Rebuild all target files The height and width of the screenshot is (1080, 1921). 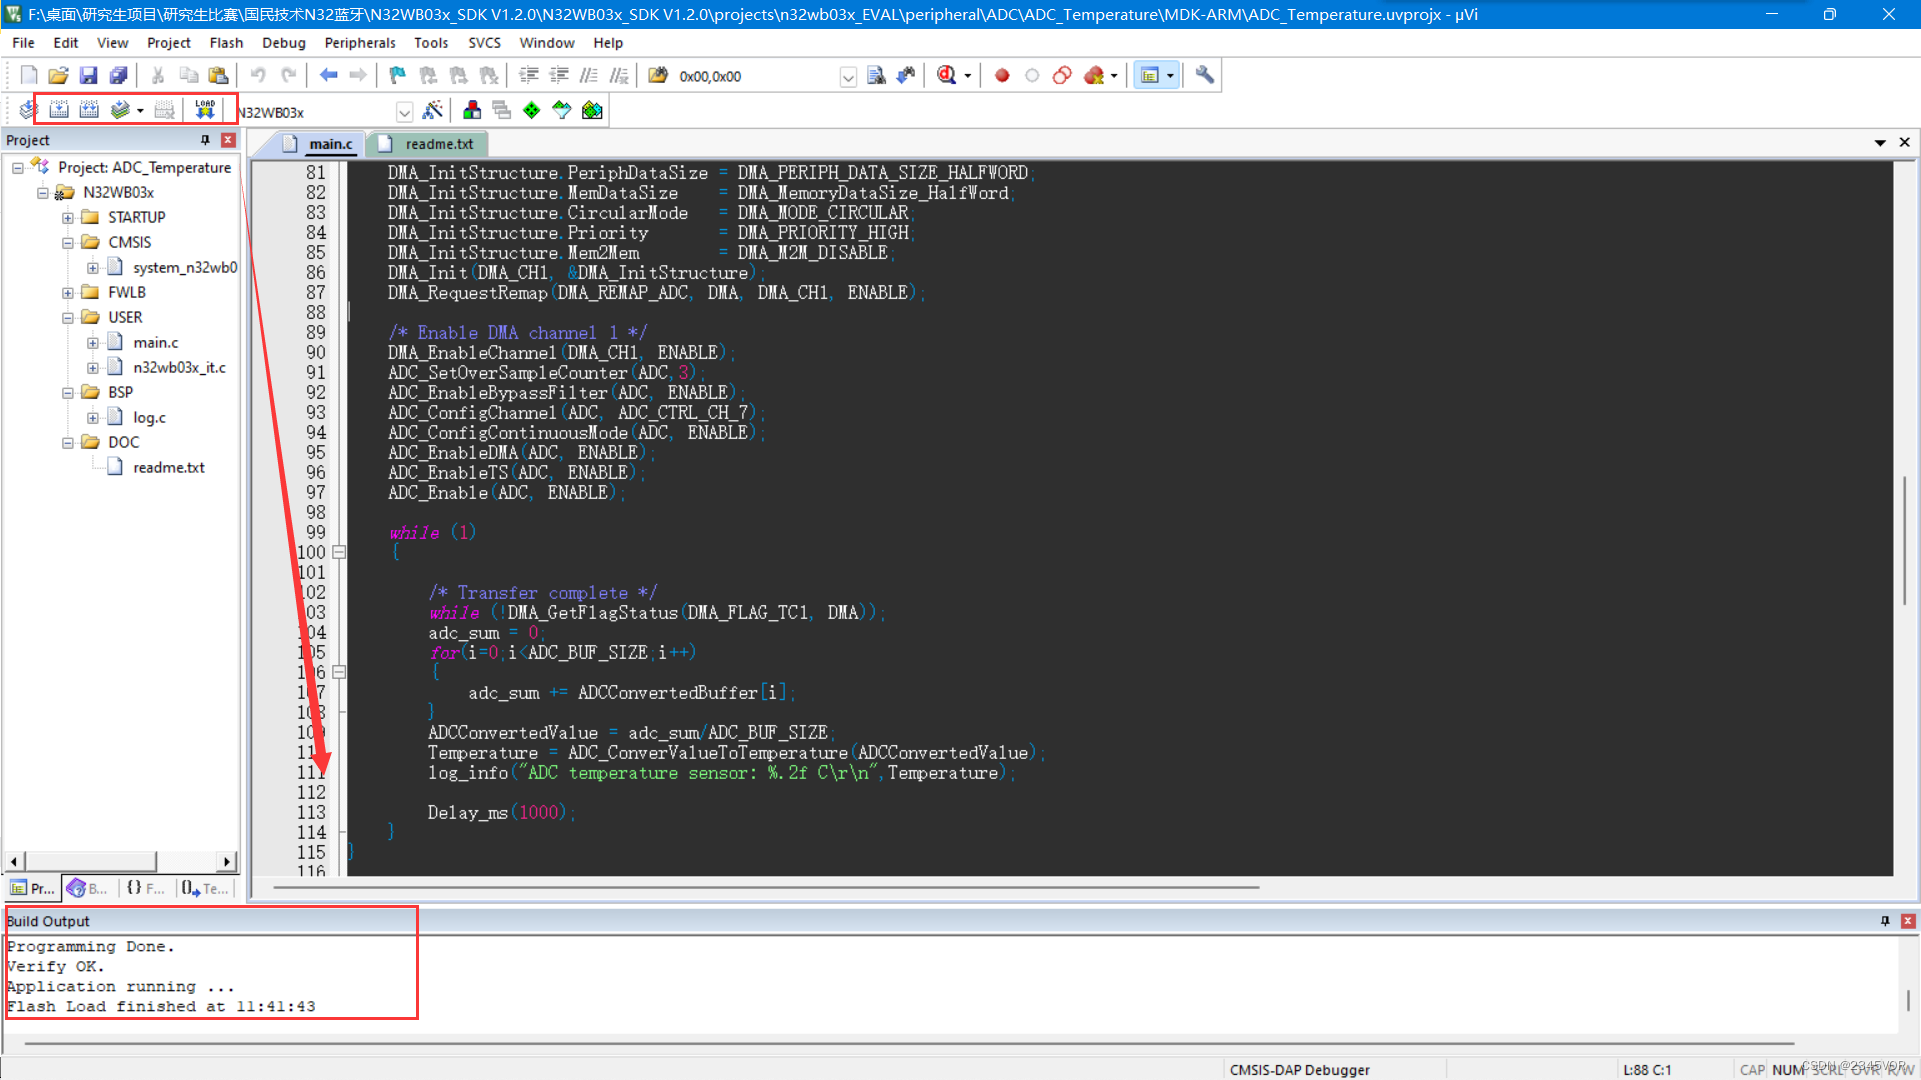click(88, 110)
